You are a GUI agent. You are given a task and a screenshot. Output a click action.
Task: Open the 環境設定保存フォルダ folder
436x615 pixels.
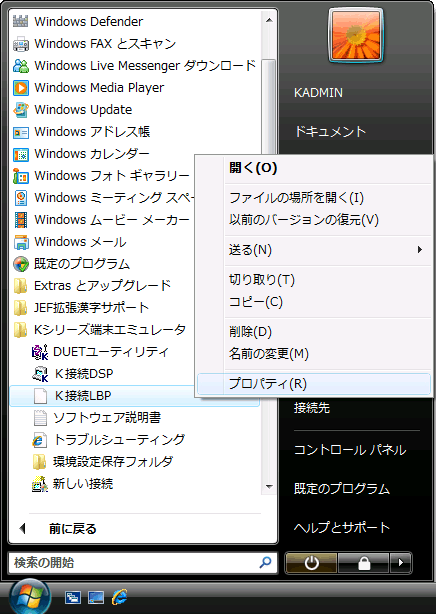click(102, 462)
